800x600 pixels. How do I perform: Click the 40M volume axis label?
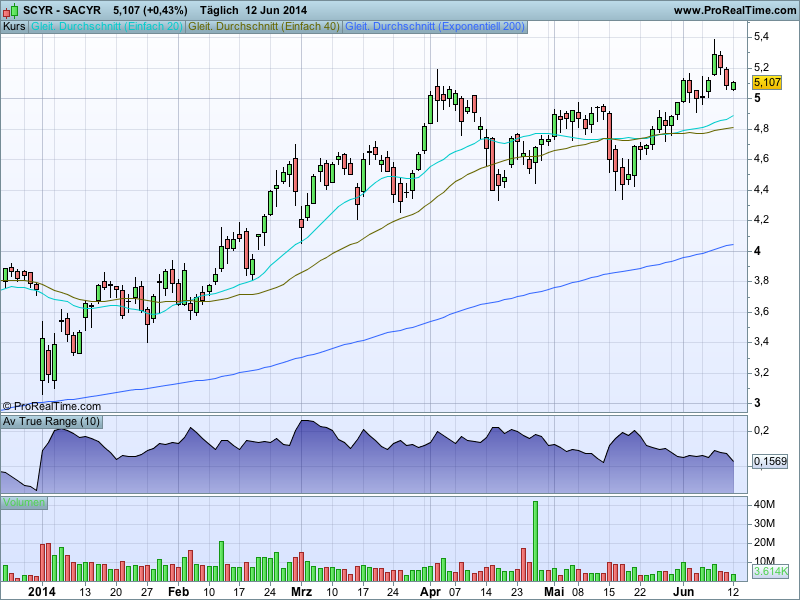click(764, 505)
